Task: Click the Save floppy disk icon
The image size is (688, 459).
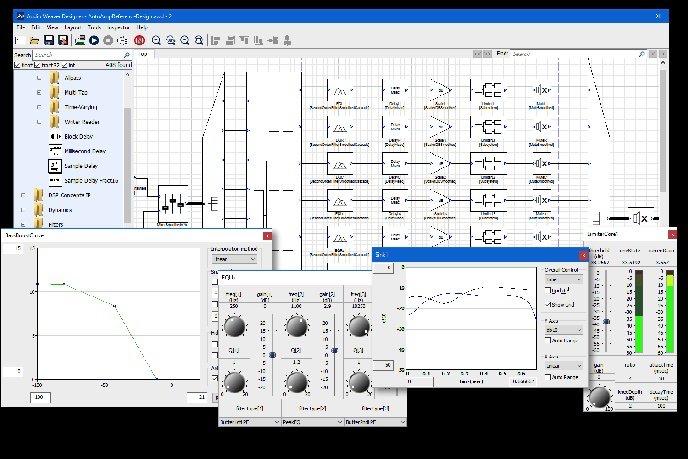Action: 49,40
